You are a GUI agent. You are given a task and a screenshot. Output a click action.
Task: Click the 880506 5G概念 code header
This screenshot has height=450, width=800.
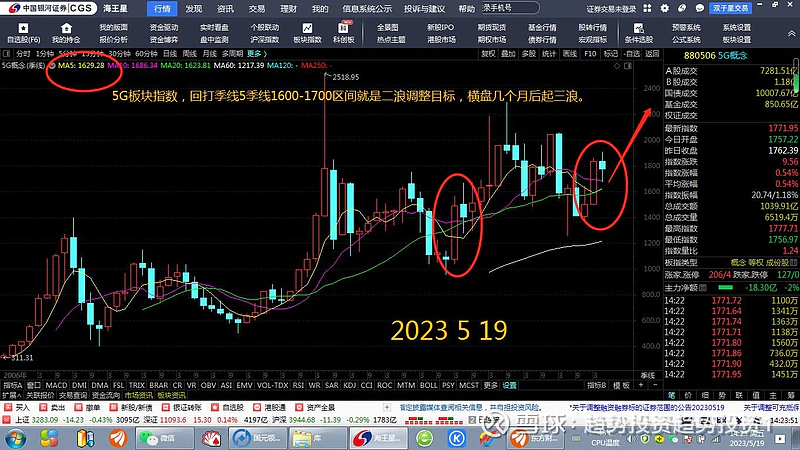tap(716, 56)
